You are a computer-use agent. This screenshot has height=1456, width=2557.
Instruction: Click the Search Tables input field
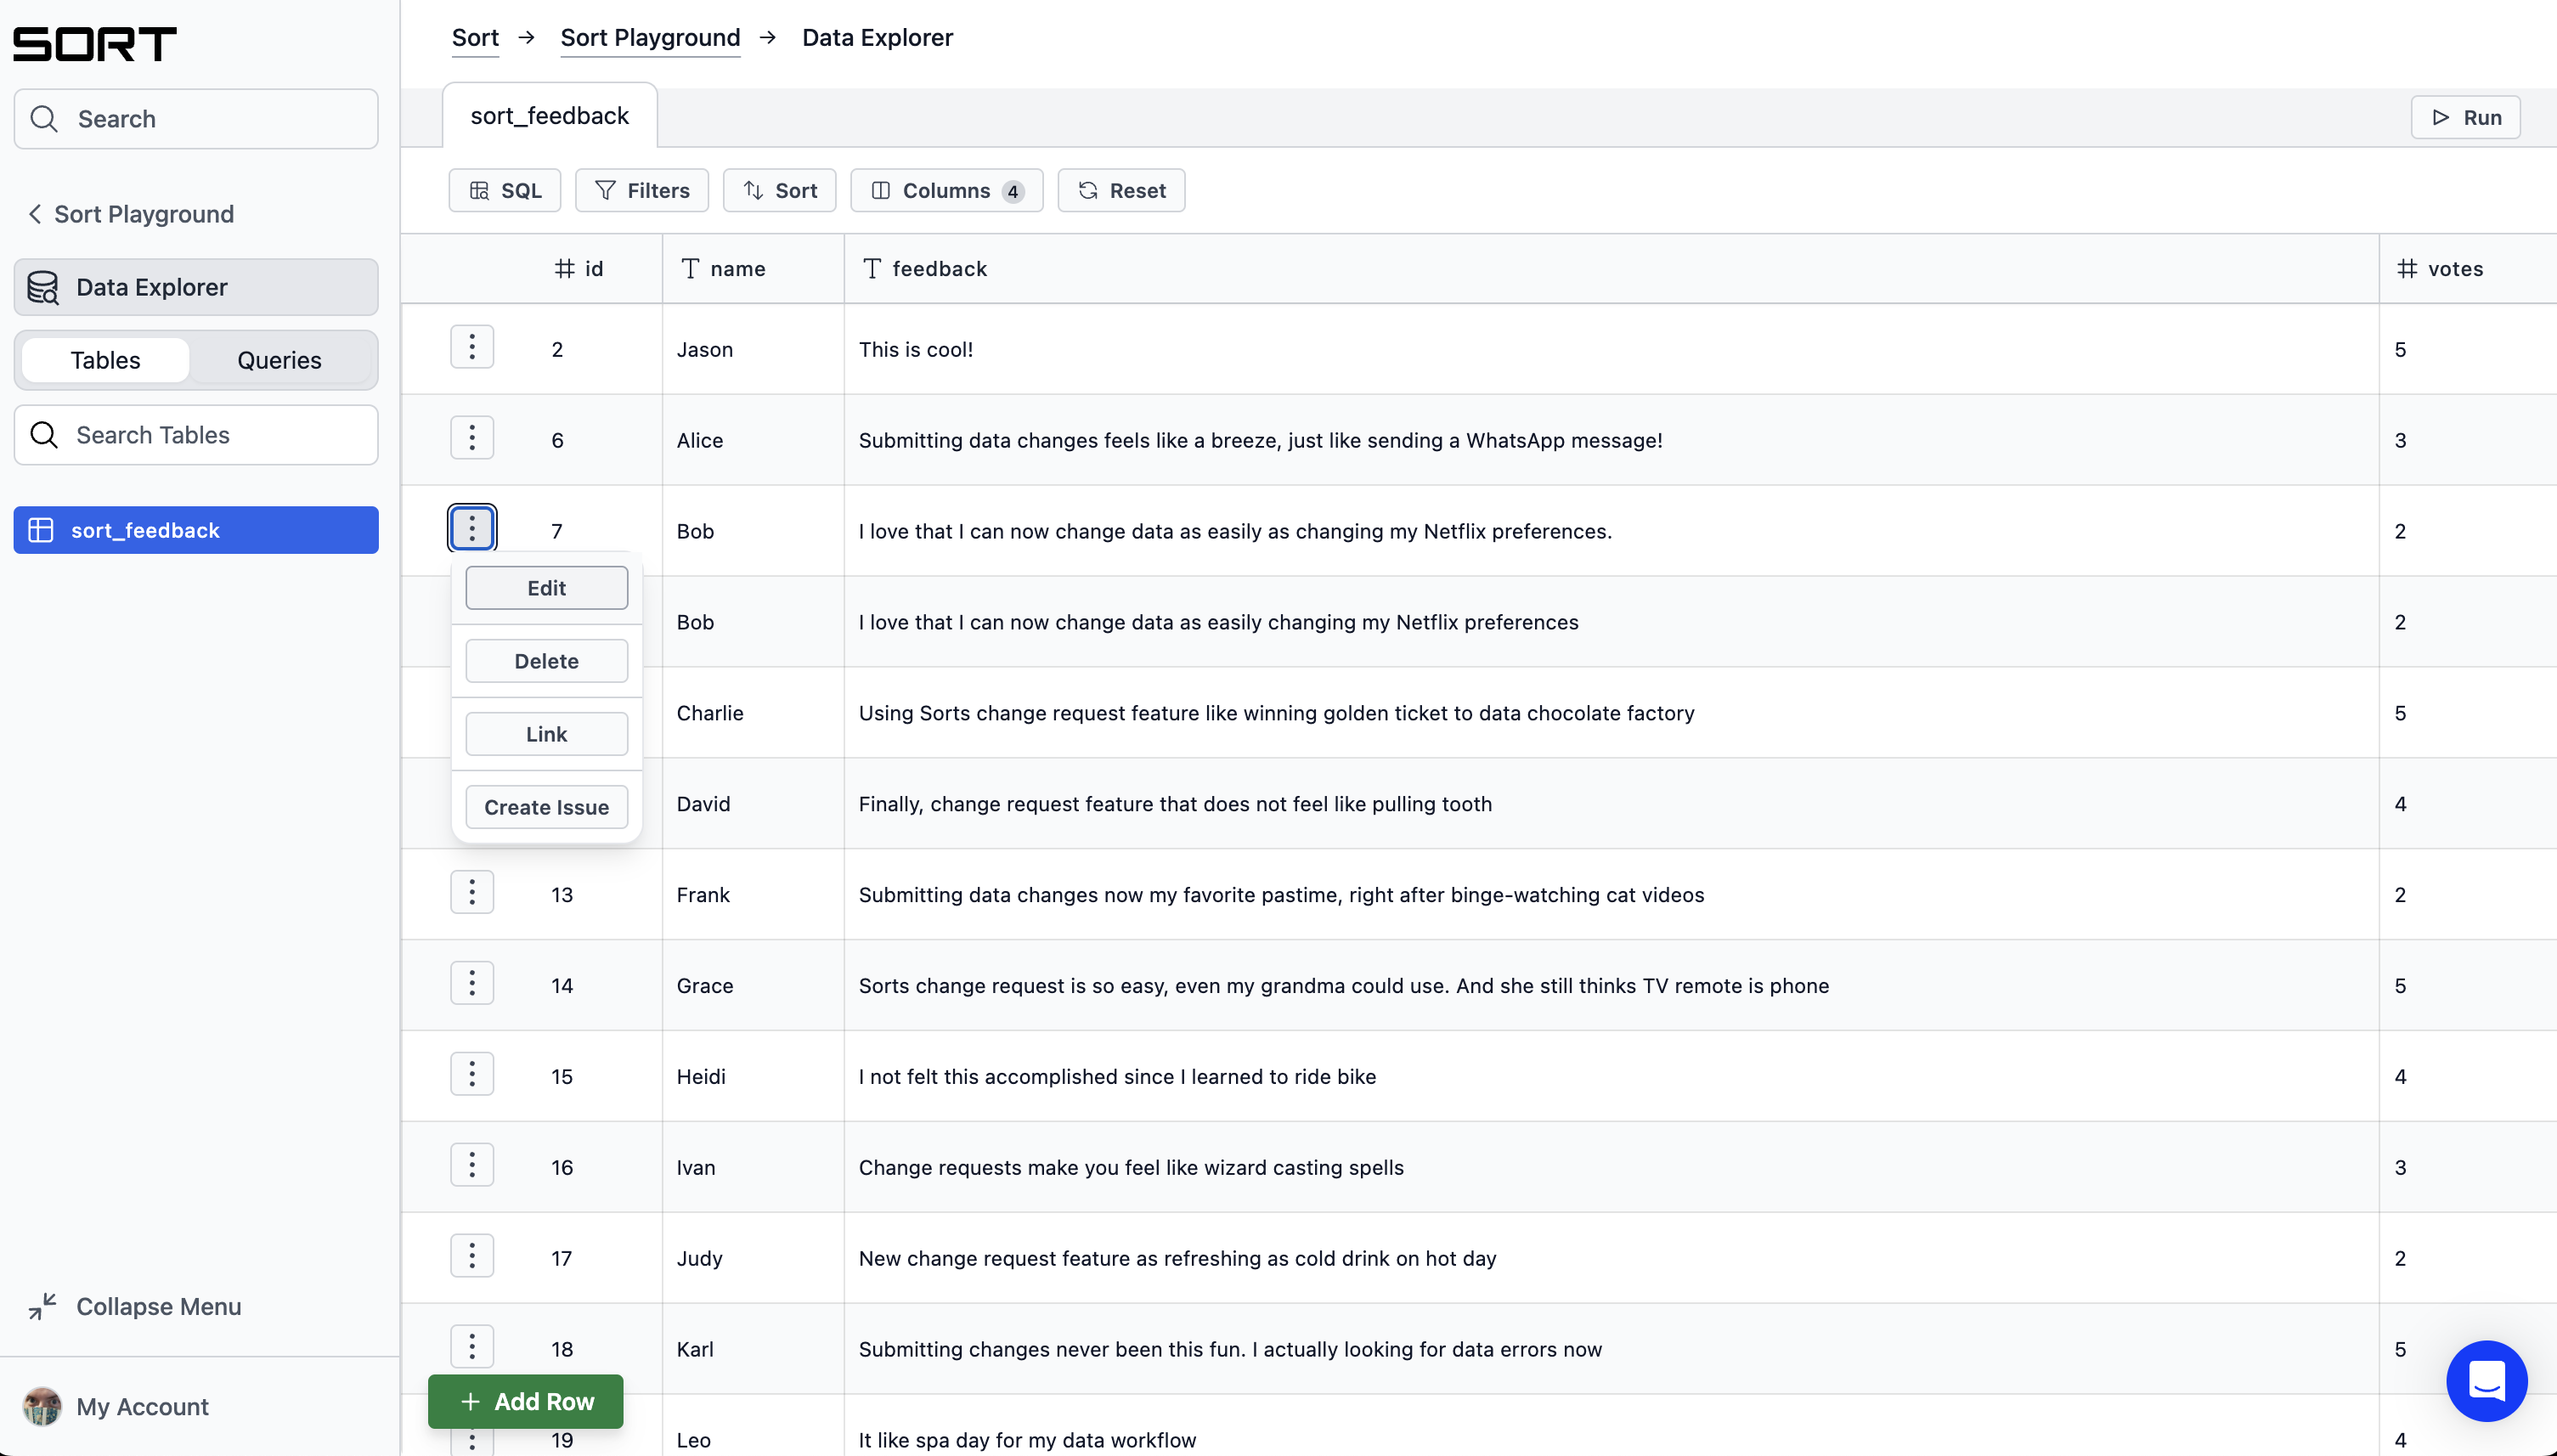pyautogui.click(x=197, y=434)
